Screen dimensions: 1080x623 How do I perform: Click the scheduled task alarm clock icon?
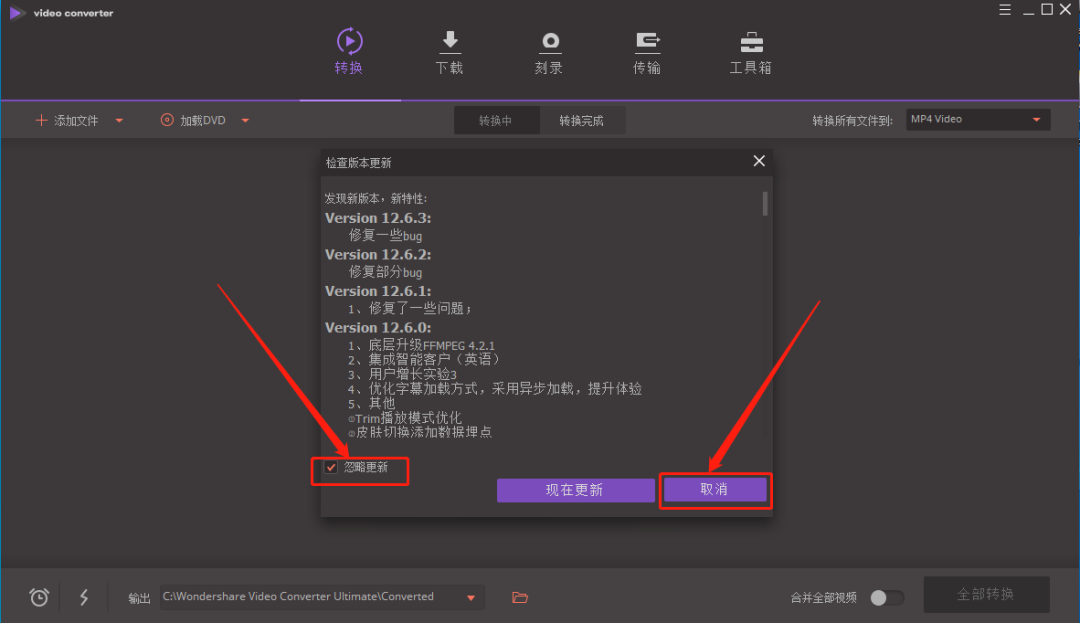(39, 597)
